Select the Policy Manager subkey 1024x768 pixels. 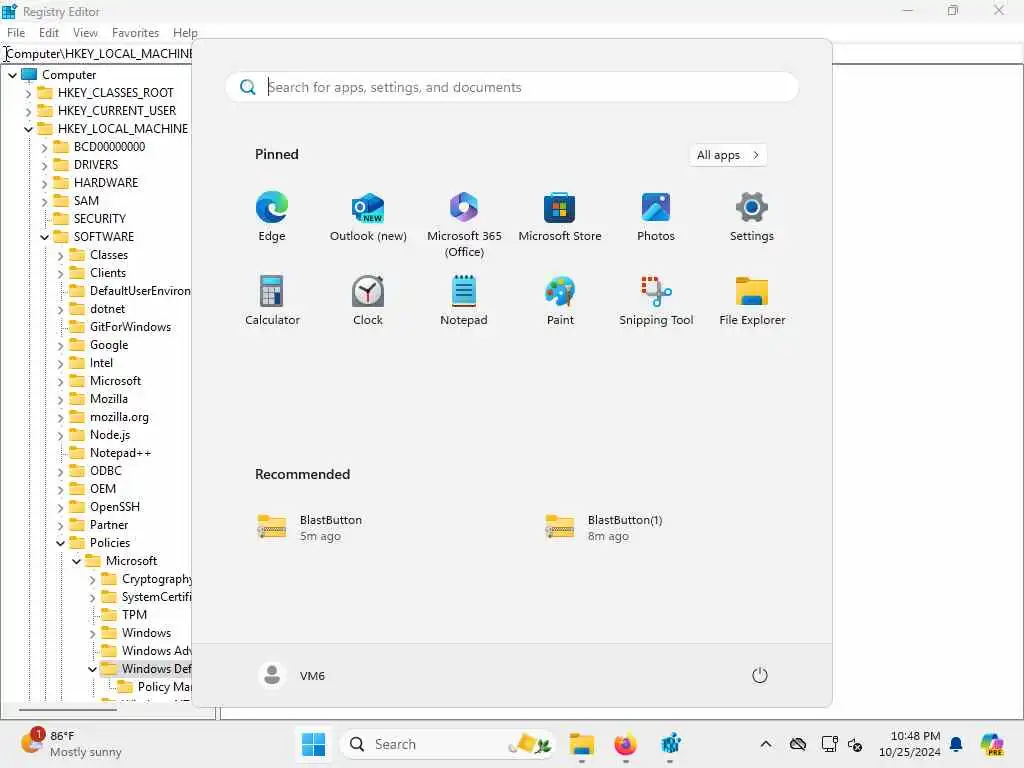[164, 686]
